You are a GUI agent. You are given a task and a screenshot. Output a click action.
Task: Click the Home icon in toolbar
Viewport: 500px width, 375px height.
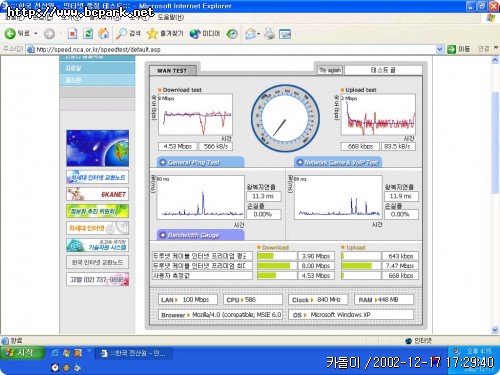(103, 33)
